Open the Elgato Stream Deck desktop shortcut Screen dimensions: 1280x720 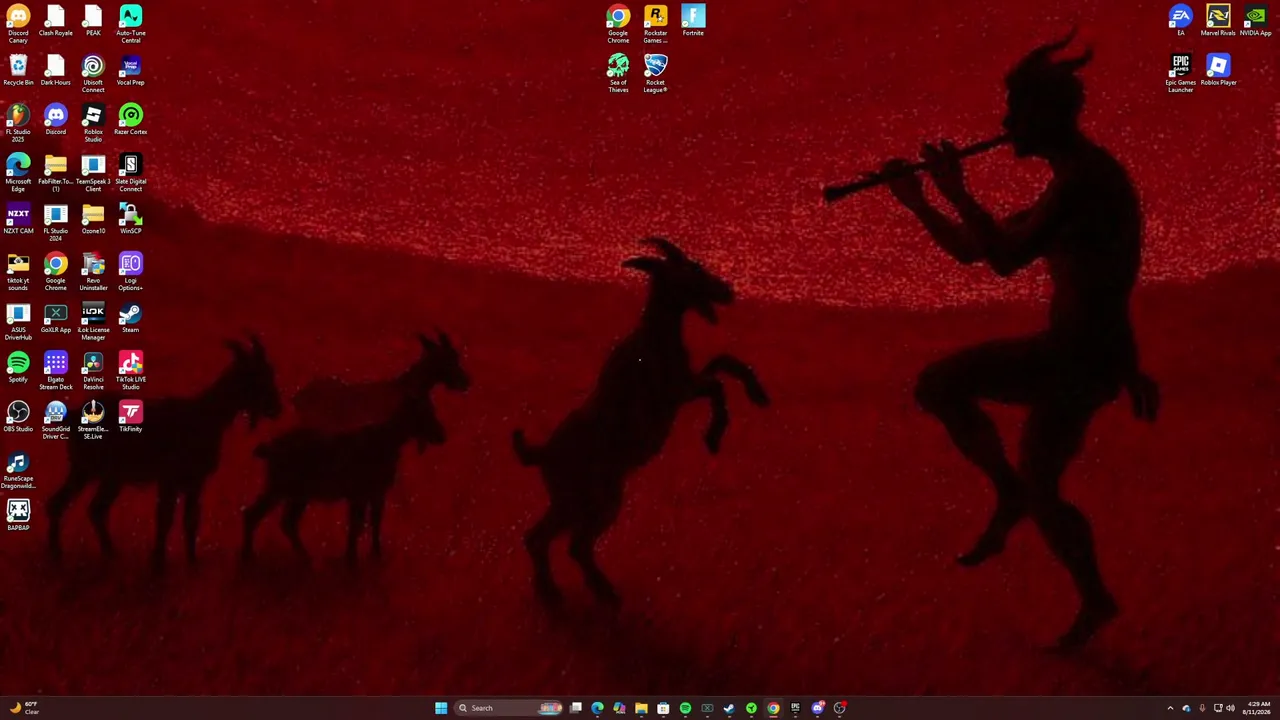[56, 371]
